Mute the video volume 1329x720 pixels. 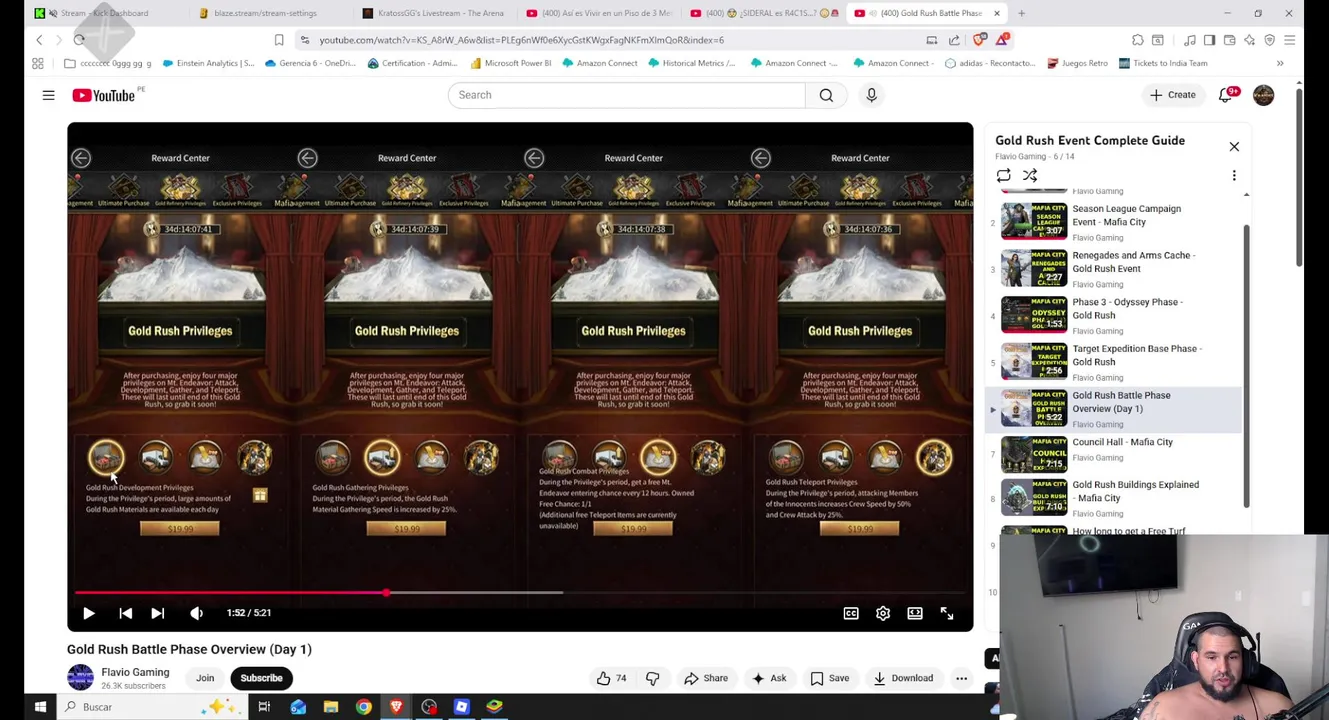point(196,613)
